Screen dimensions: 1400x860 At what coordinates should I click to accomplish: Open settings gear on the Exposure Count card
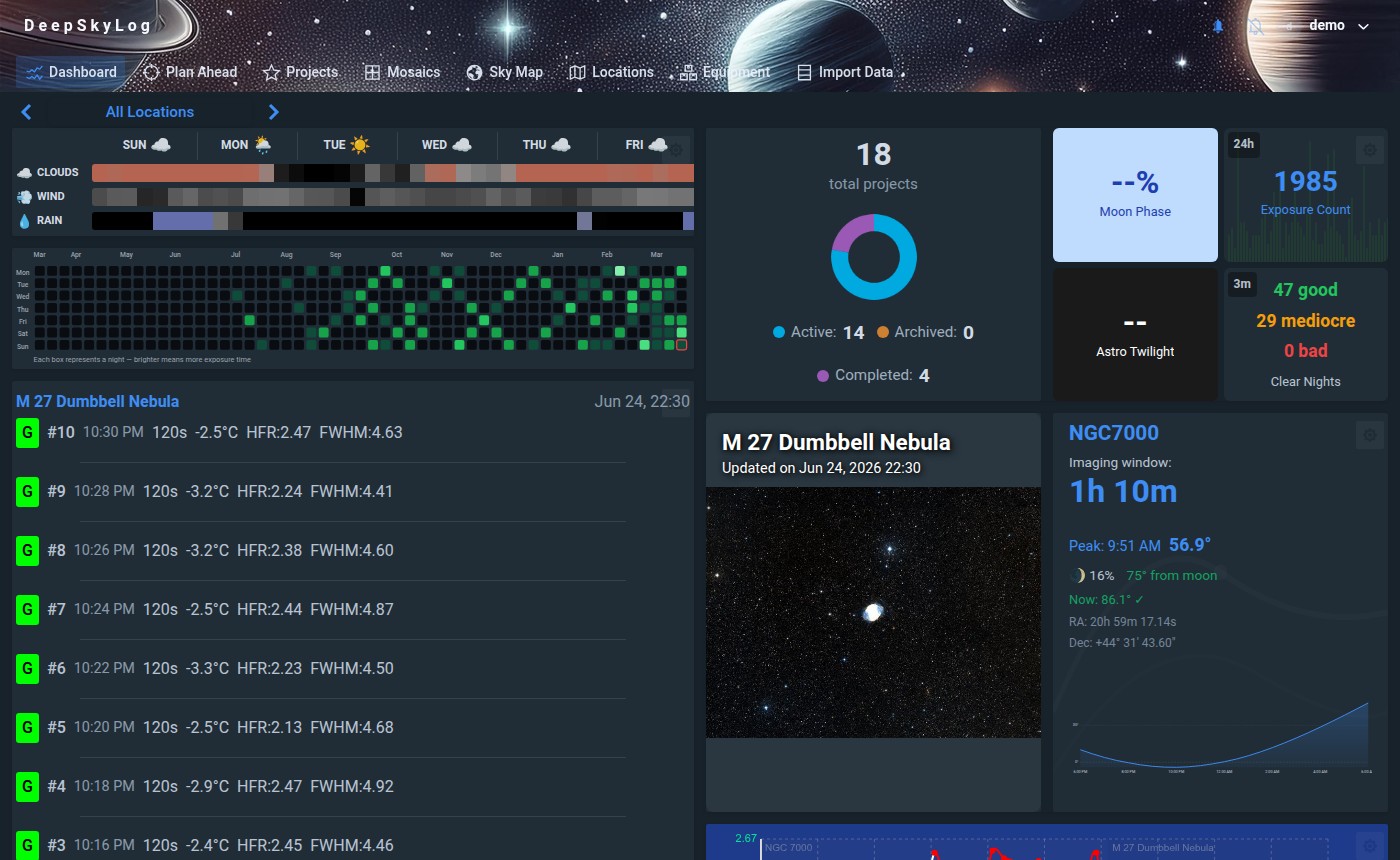(1368, 149)
